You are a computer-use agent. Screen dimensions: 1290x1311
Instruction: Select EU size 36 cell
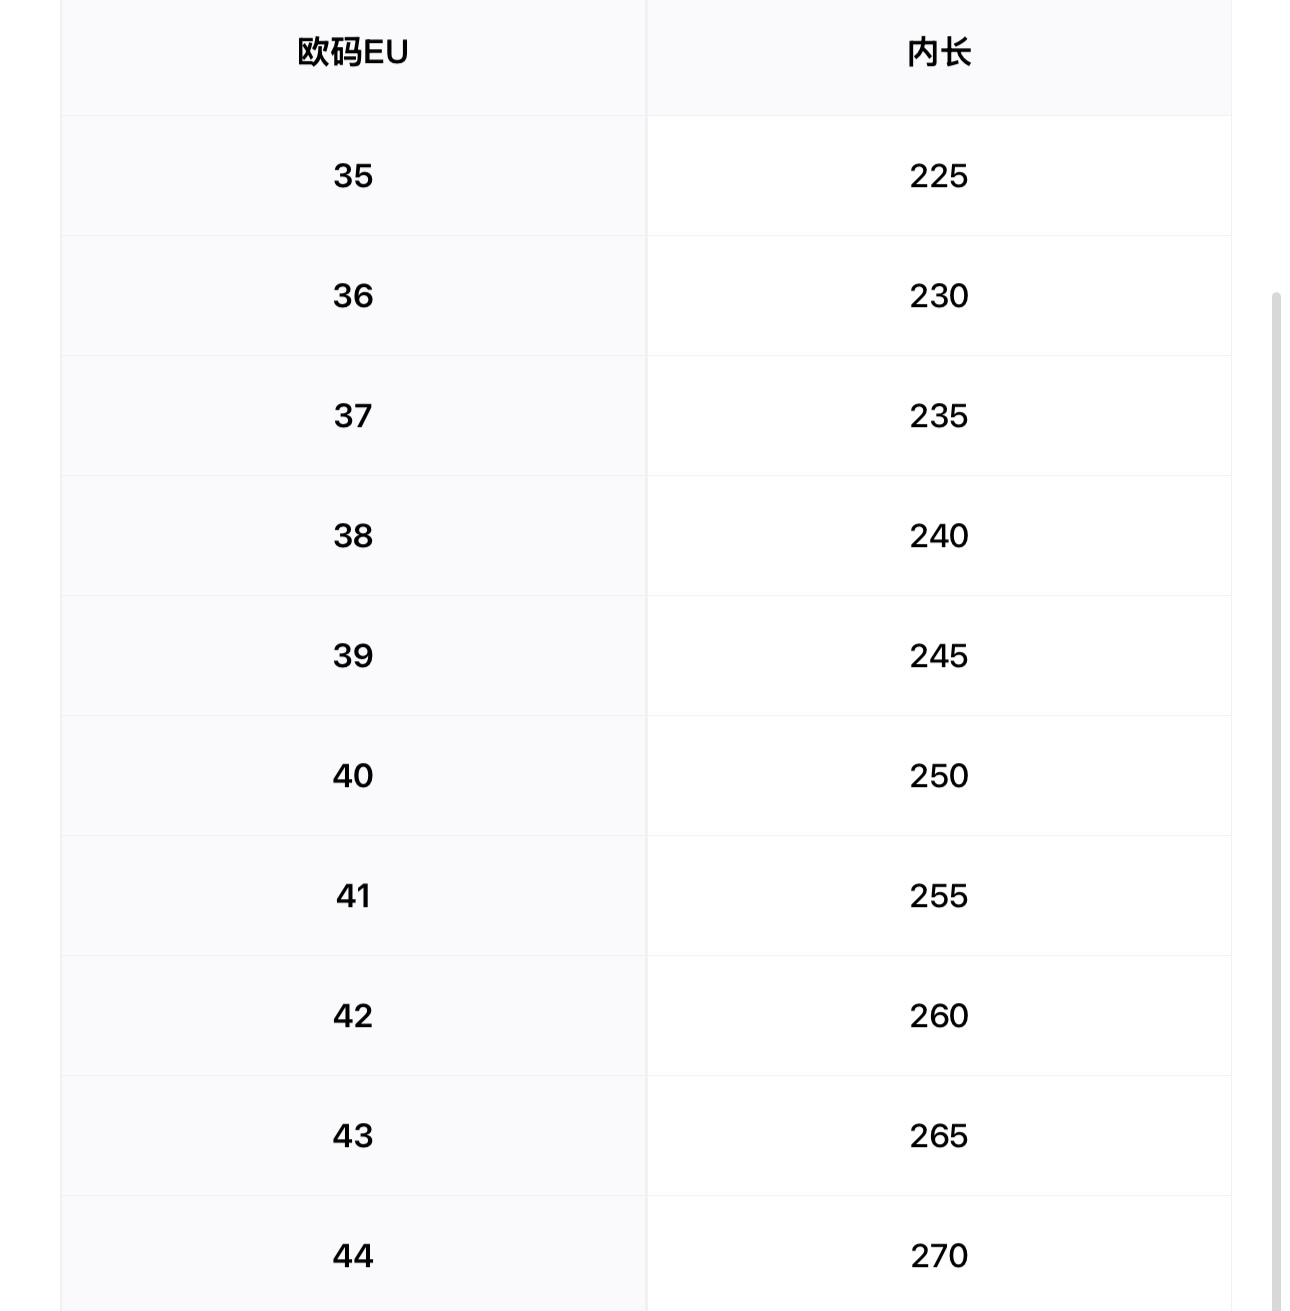tap(353, 296)
